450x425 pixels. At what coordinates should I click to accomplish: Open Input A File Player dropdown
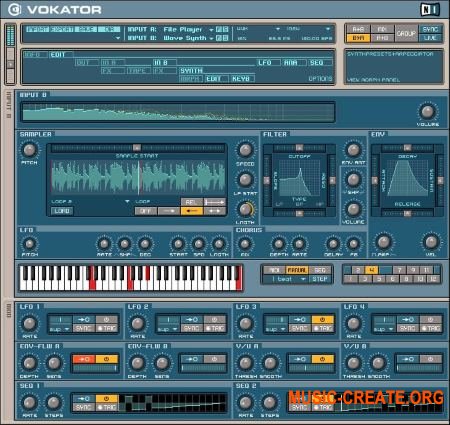[x=211, y=30]
